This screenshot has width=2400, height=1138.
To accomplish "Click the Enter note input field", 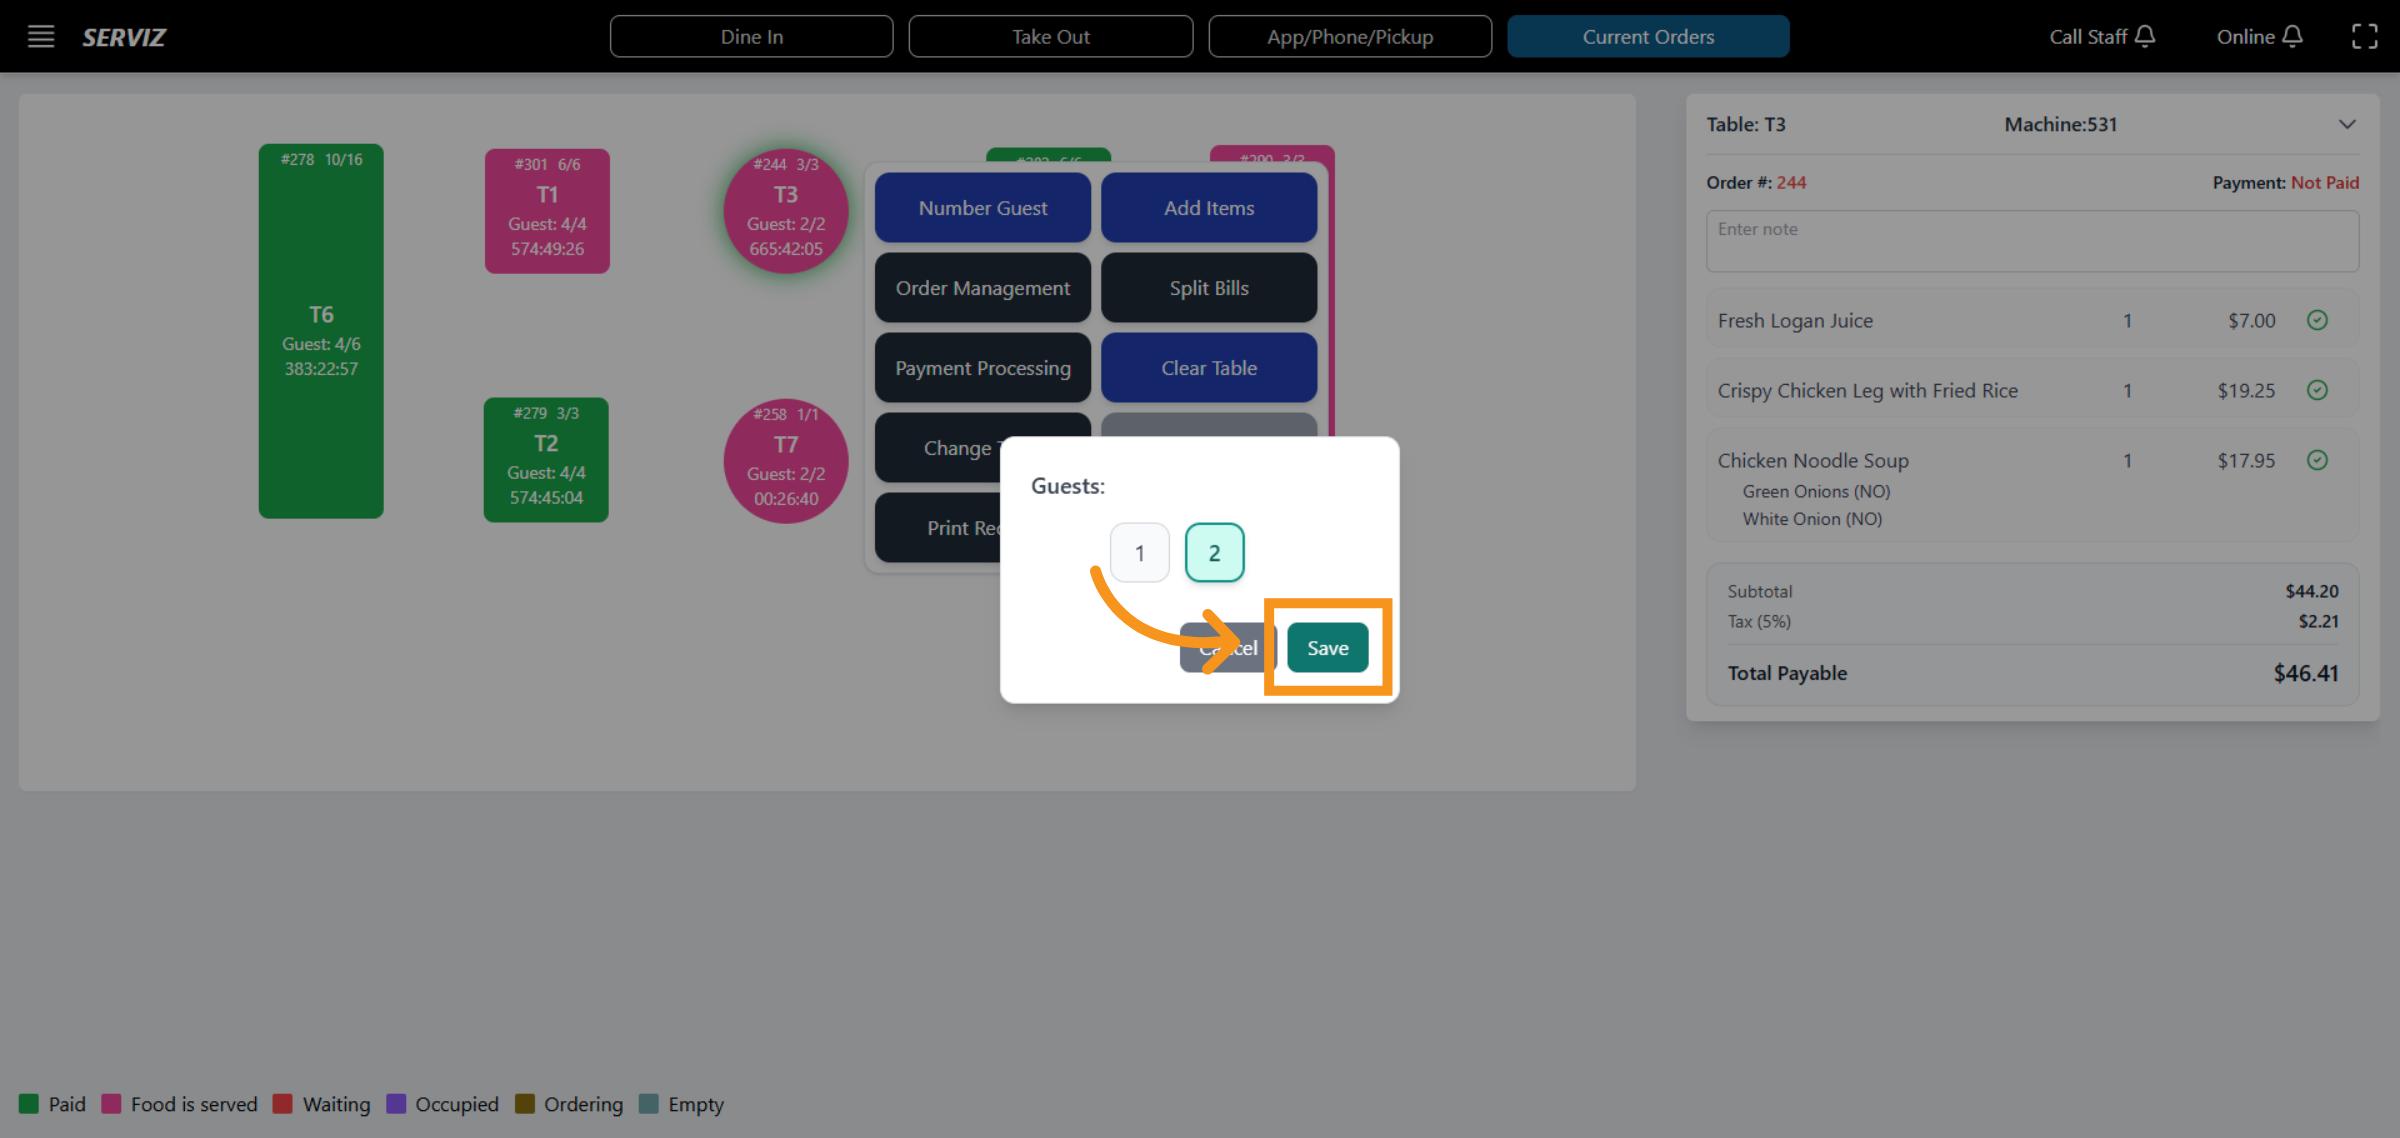I will (x=2031, y=241).
